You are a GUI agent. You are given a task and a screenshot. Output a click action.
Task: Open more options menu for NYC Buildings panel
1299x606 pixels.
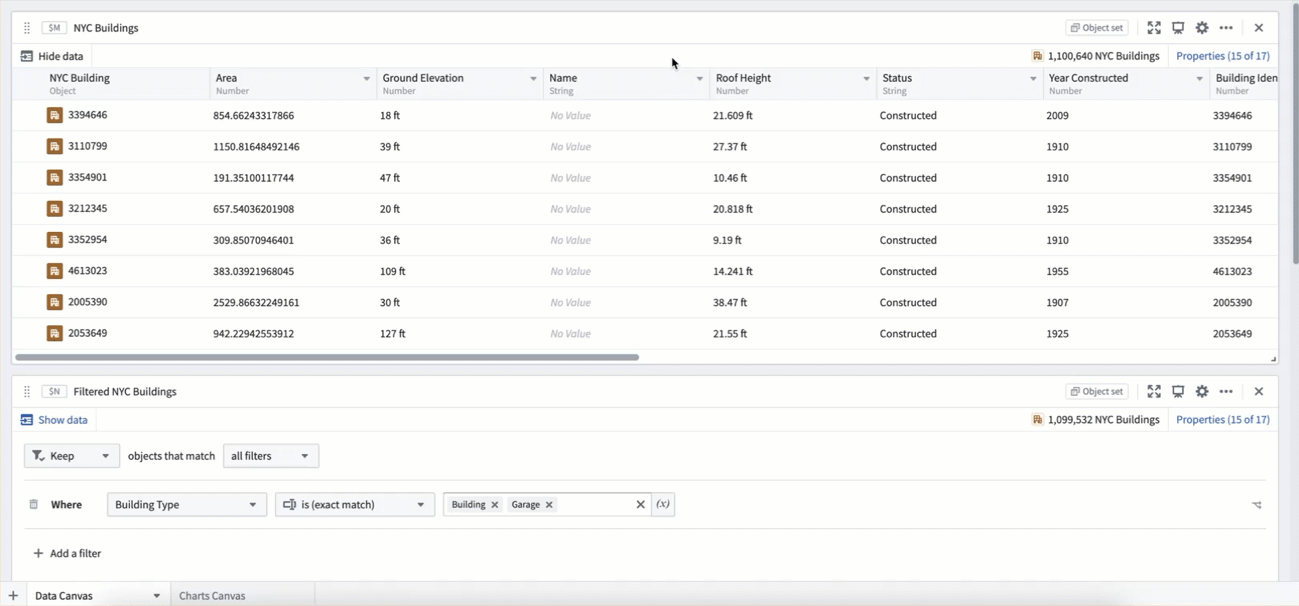(x=1226, y=28)
